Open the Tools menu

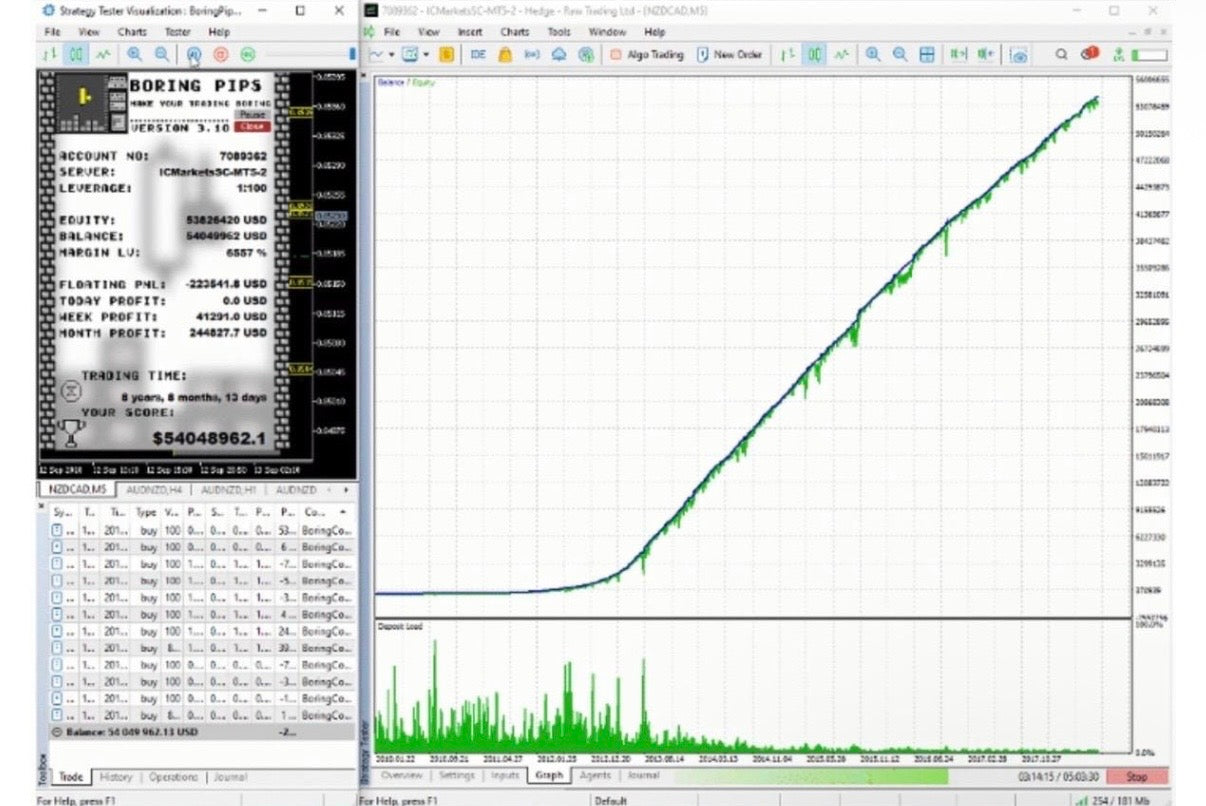click(x=558, y=32)
